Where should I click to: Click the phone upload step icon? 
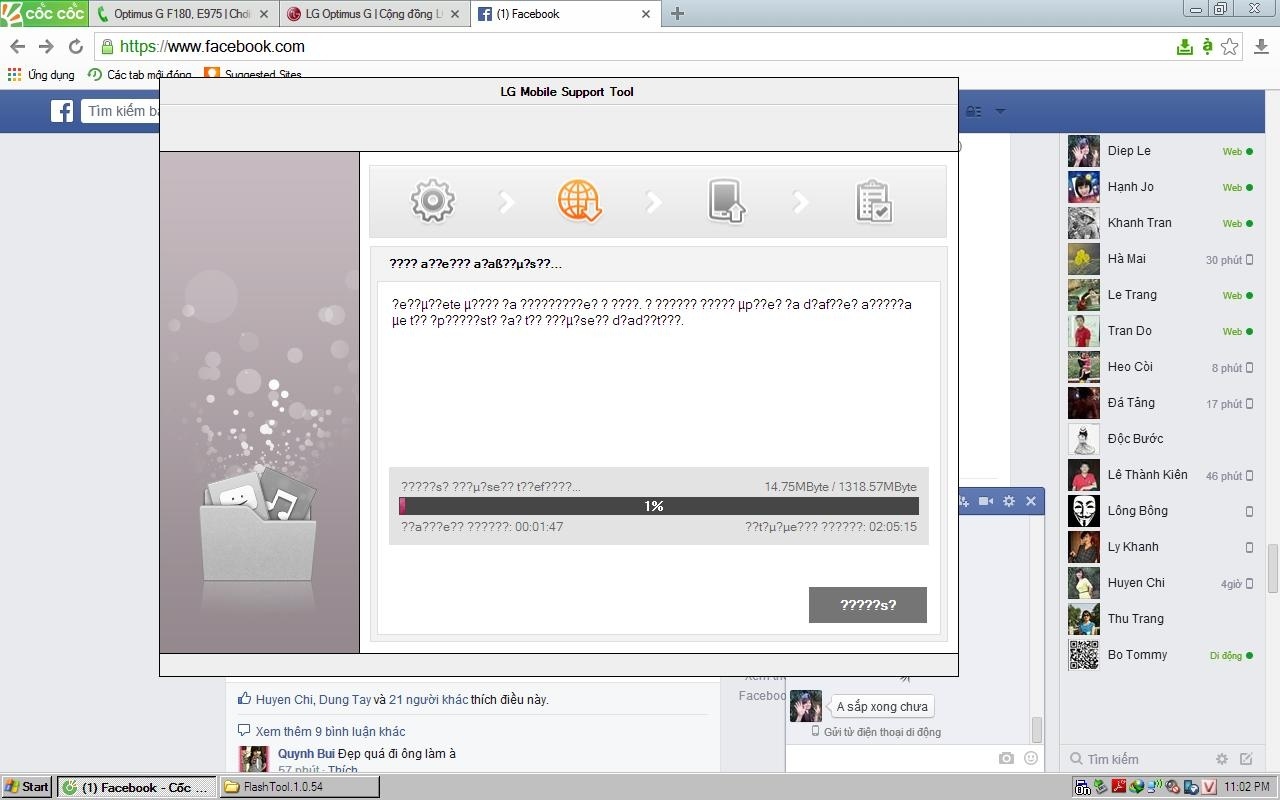click(727, 201)
